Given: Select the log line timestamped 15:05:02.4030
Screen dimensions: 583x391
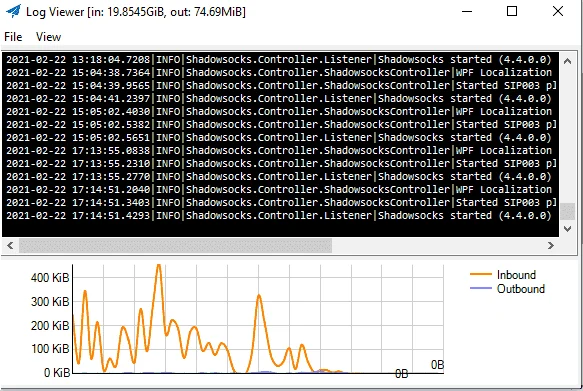Looking at the screenshot, I should (x=280, y=112).
